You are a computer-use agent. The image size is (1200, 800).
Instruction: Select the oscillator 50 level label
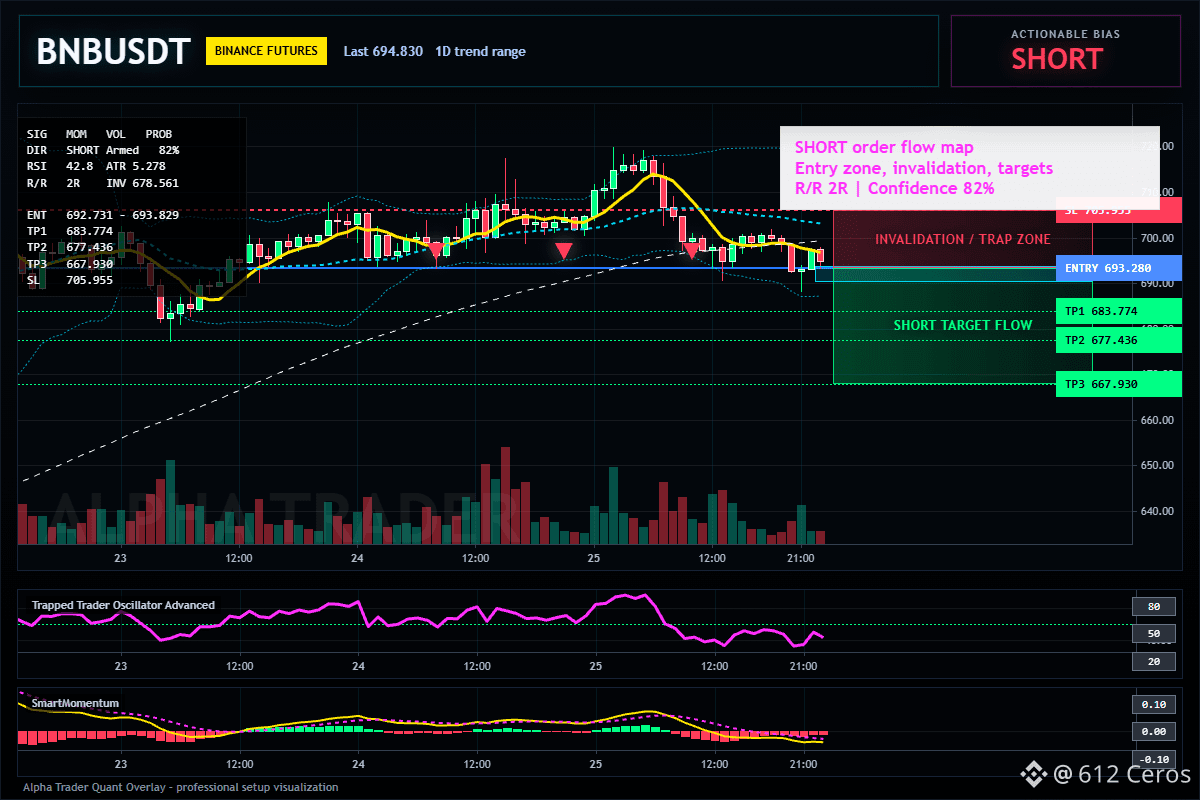point(1153,634)
